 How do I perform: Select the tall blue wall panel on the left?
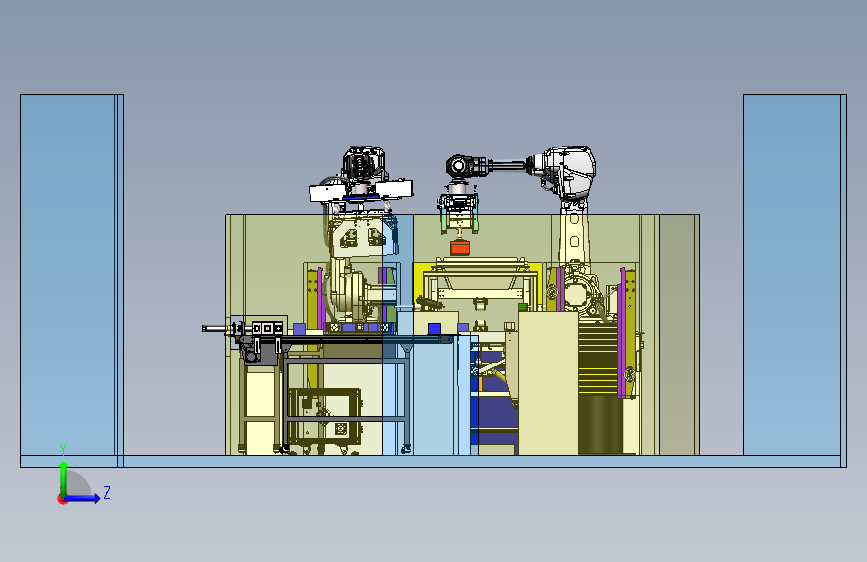pyautogui.click(x=72, y=275)
